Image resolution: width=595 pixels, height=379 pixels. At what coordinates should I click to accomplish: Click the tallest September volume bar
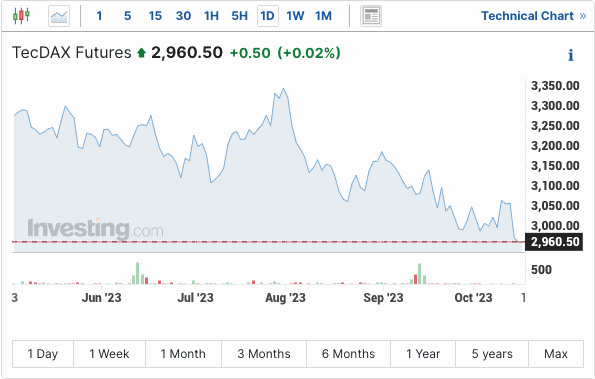419,274
